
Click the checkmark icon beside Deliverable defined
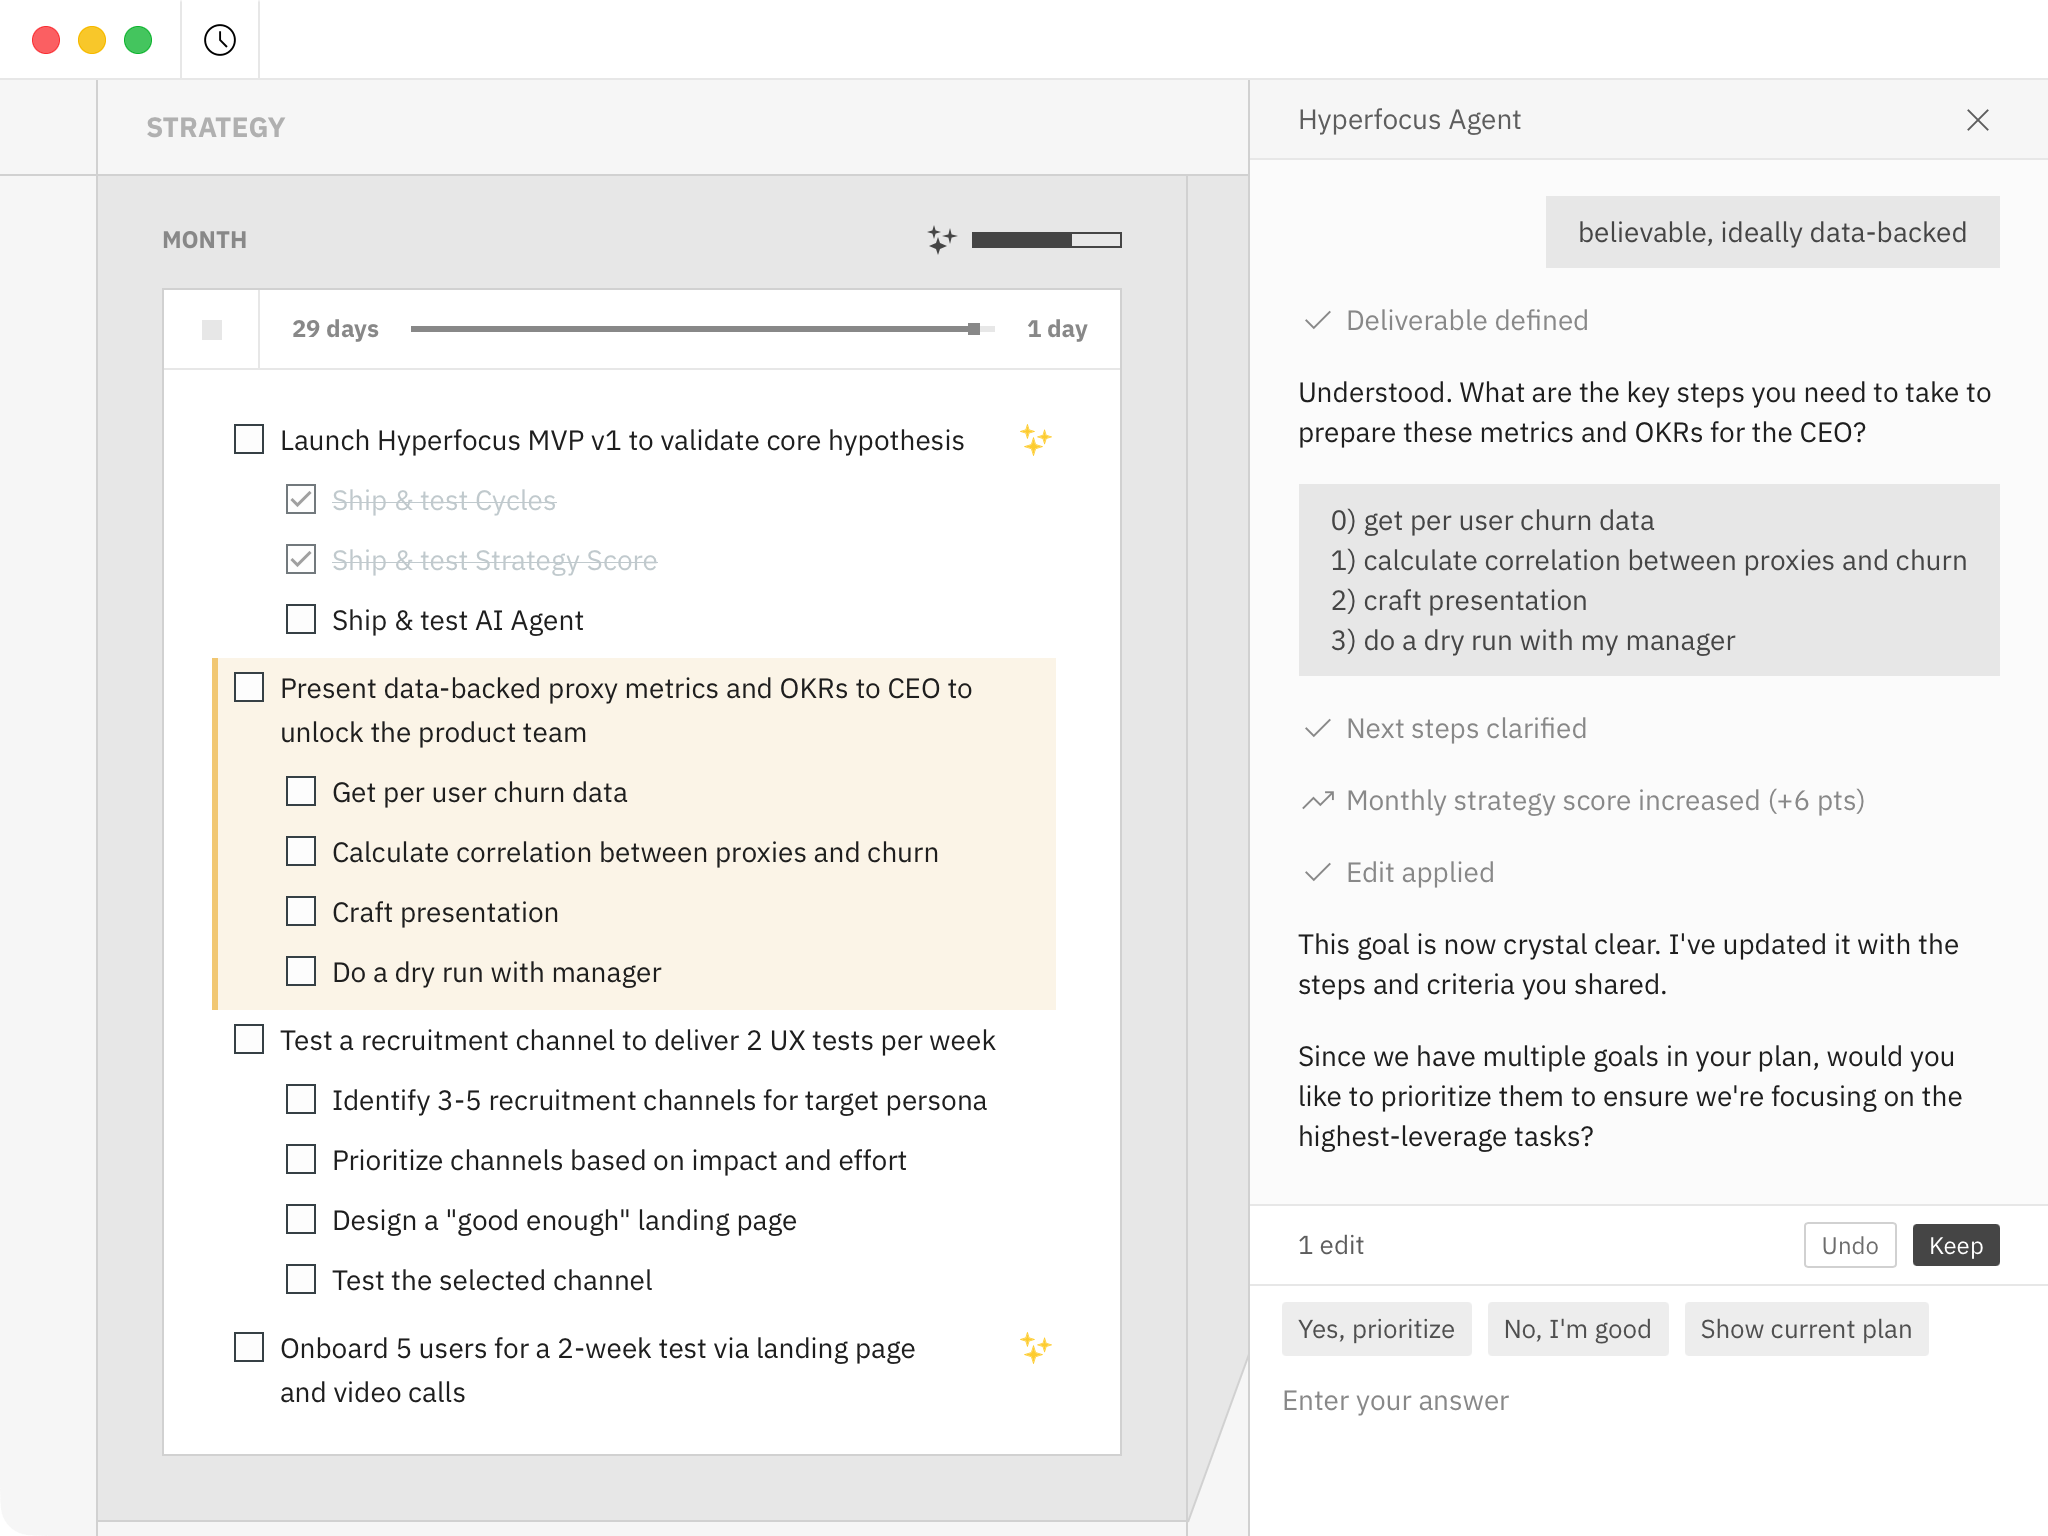pos(1316,321)
